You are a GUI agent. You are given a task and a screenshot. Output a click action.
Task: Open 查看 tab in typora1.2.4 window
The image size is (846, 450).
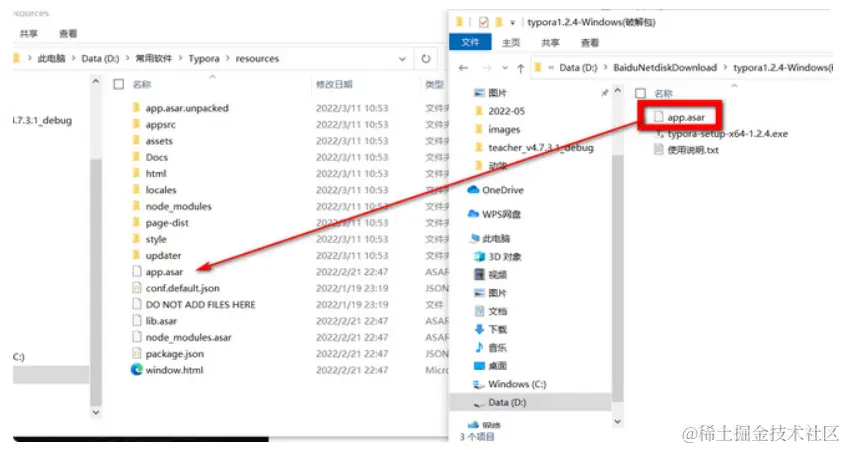pyautogui.click(x=589, y=43)
